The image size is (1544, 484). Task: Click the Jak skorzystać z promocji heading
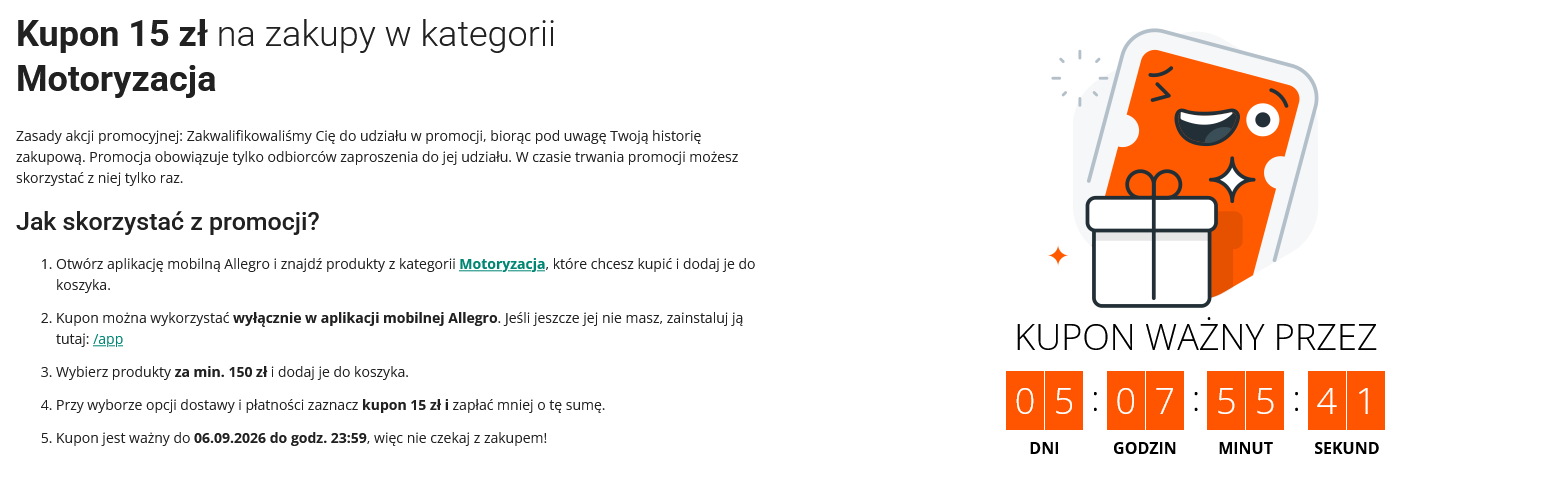167,221
